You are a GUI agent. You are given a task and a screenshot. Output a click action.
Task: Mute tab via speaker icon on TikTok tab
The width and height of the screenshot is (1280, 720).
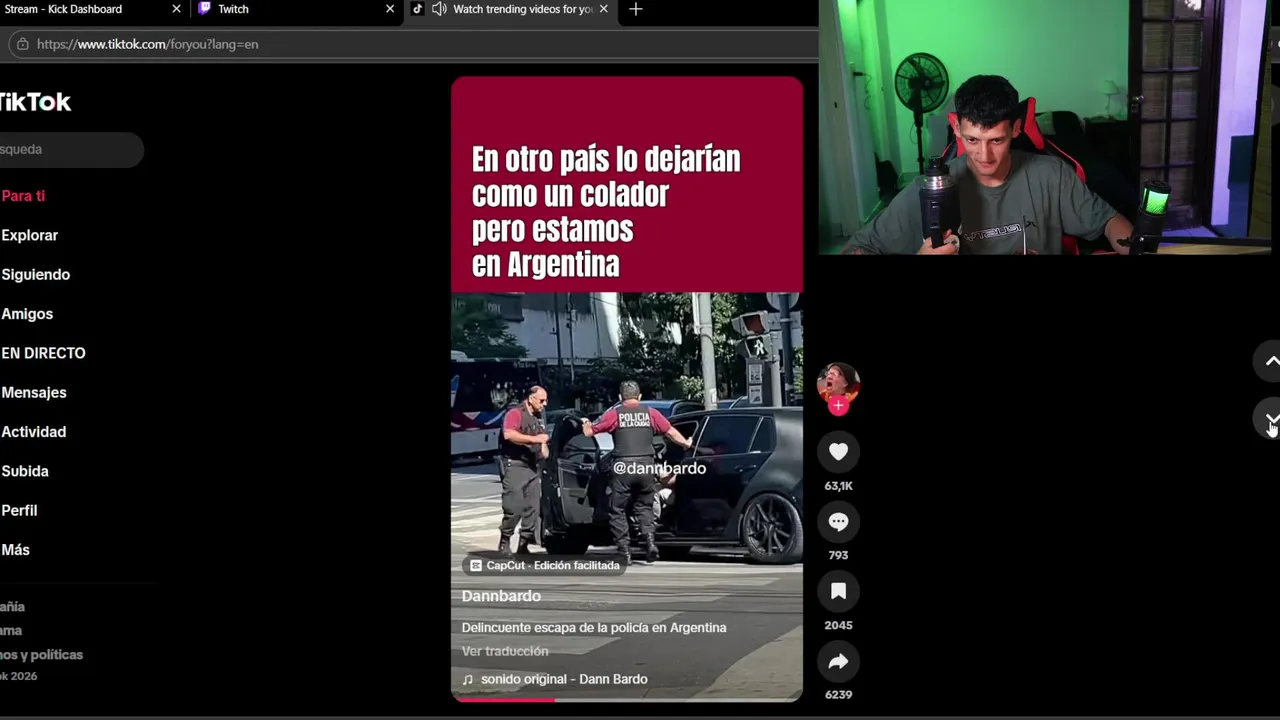[439, 9]
